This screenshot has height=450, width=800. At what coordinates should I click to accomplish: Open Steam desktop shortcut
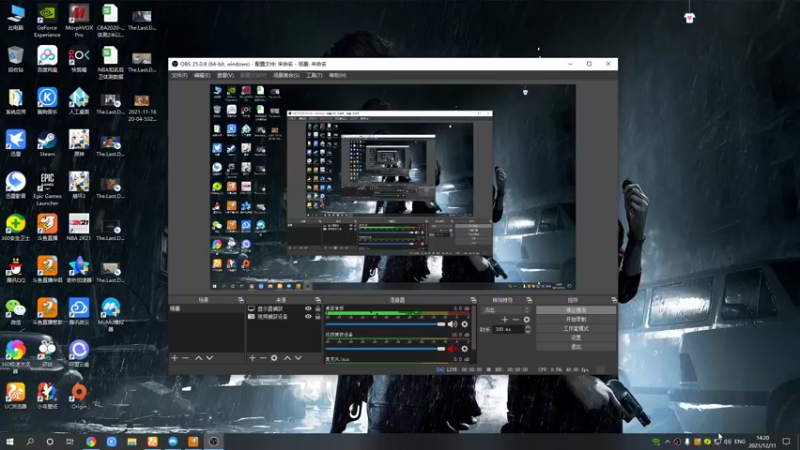(47, 144)
